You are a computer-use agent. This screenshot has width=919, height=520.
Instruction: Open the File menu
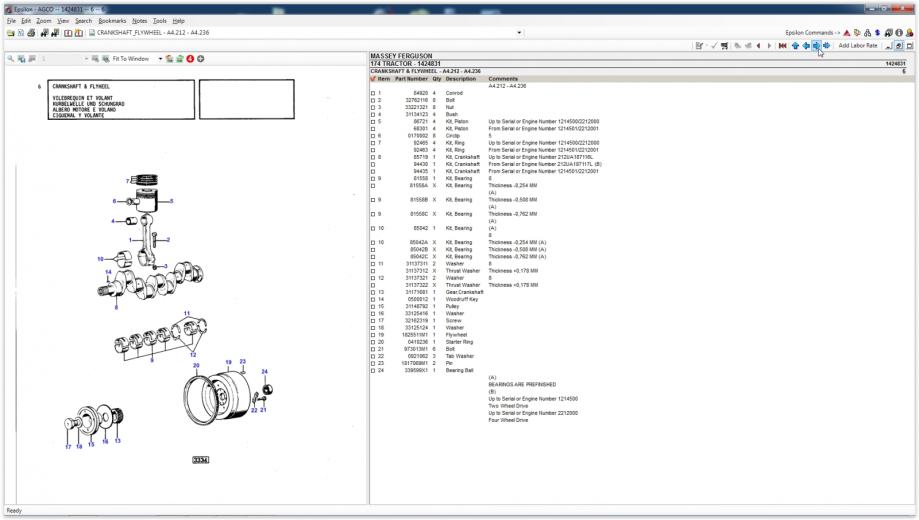11,21
